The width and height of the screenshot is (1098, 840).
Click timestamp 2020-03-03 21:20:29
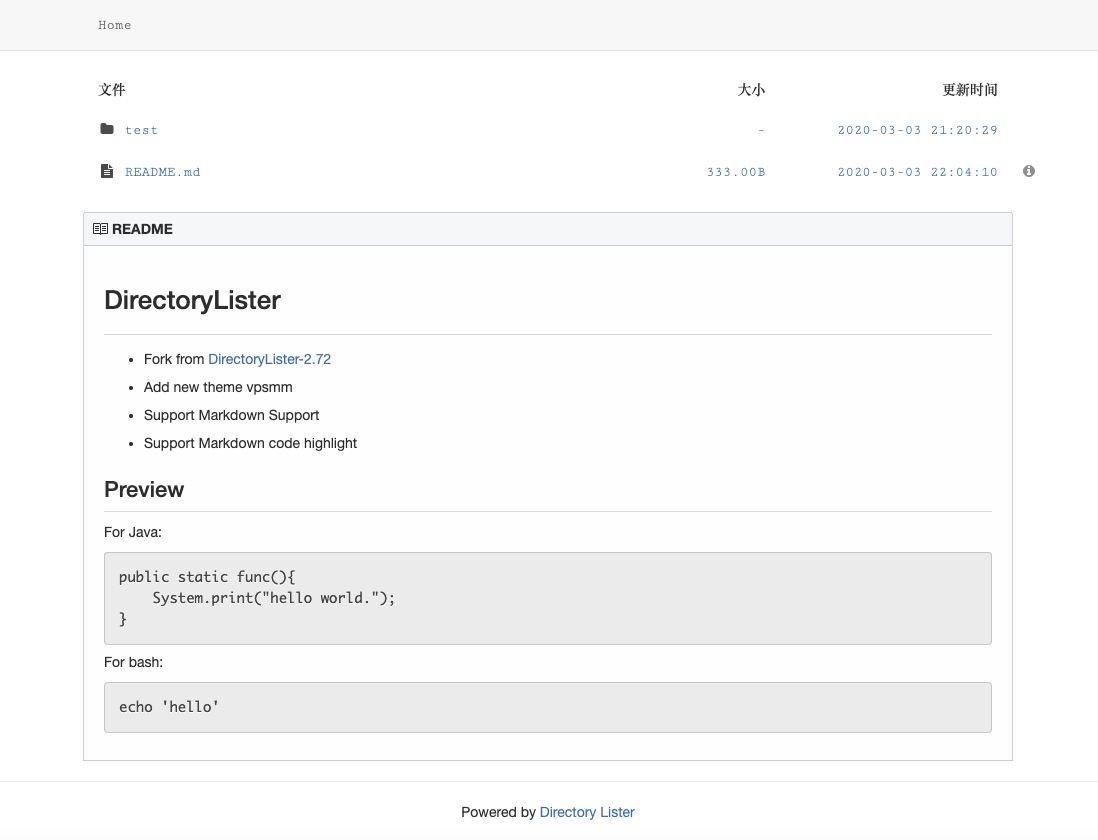tap(917, 130)
